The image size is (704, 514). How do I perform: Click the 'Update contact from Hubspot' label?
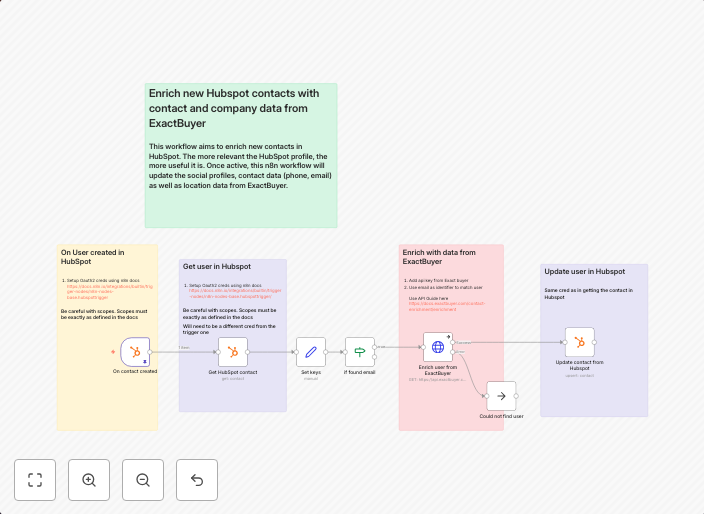(x=580, y=365)
